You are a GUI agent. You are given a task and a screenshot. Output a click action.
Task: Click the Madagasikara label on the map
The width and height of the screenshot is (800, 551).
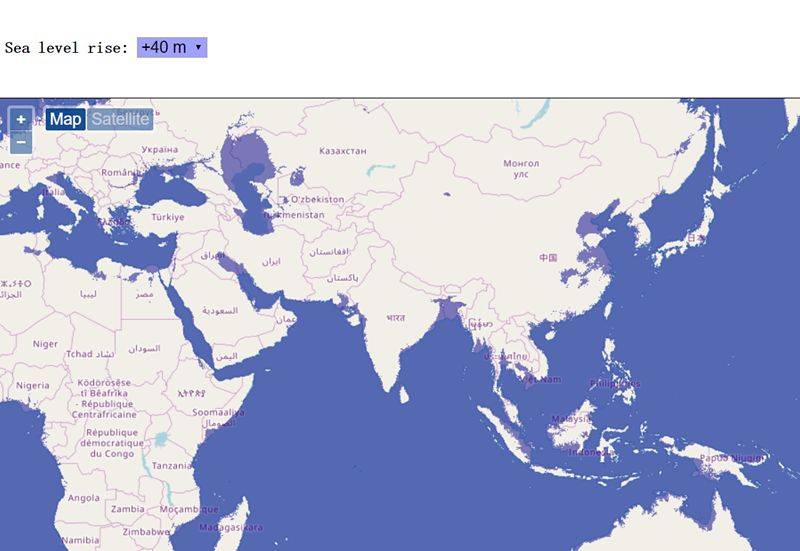click(x=231, y=527)
